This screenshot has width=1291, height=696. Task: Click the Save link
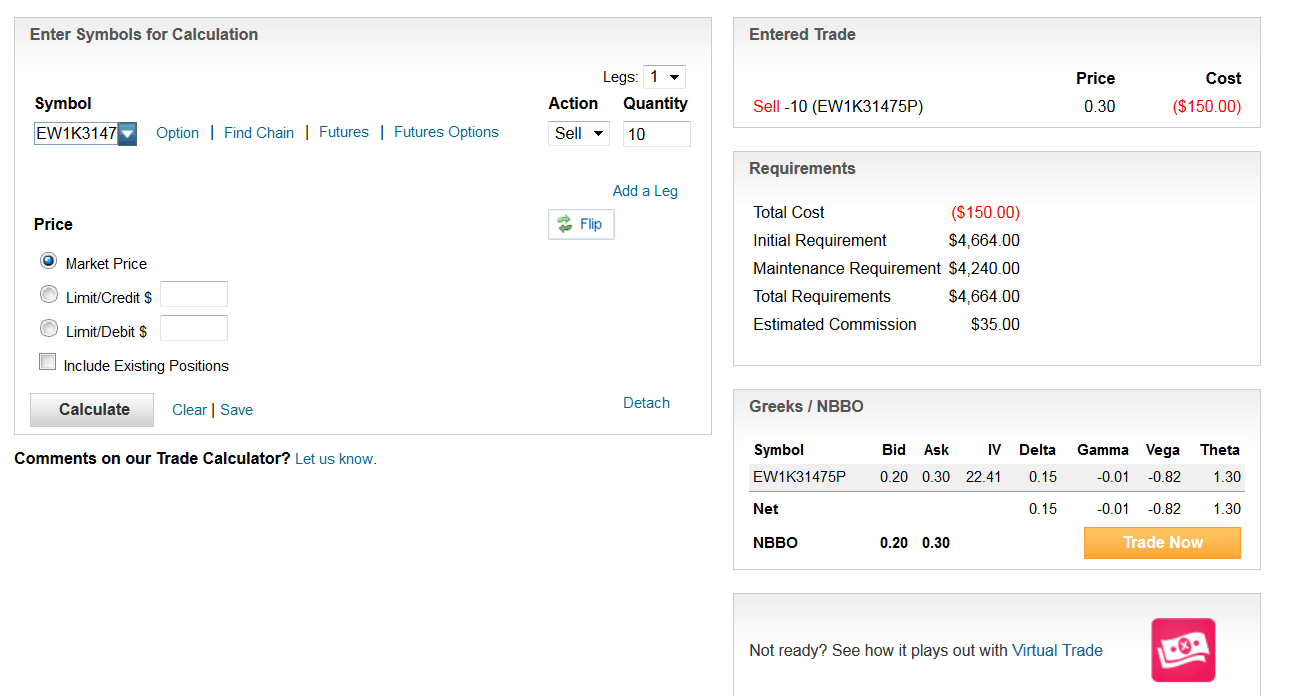click(237, 410)
